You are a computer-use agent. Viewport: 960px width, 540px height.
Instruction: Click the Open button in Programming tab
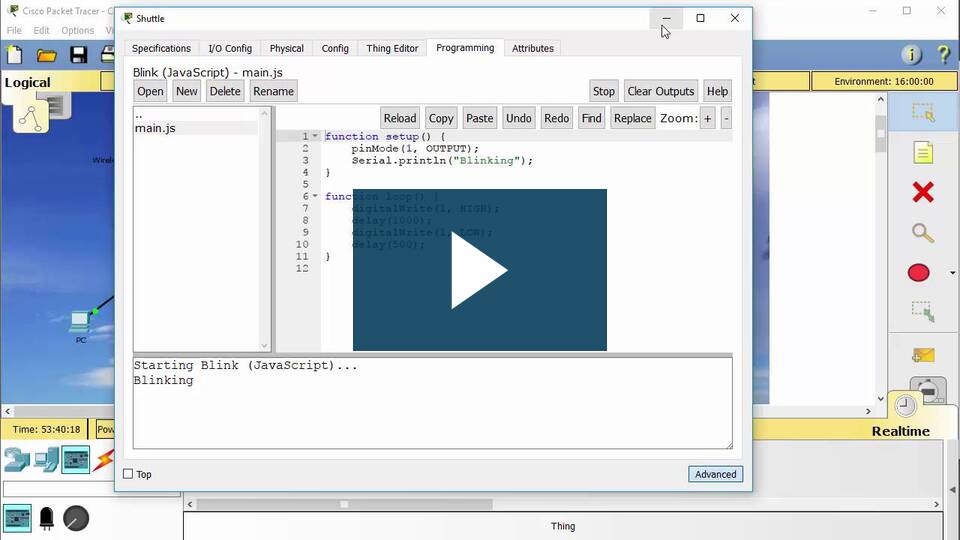[x=150, y=91]
